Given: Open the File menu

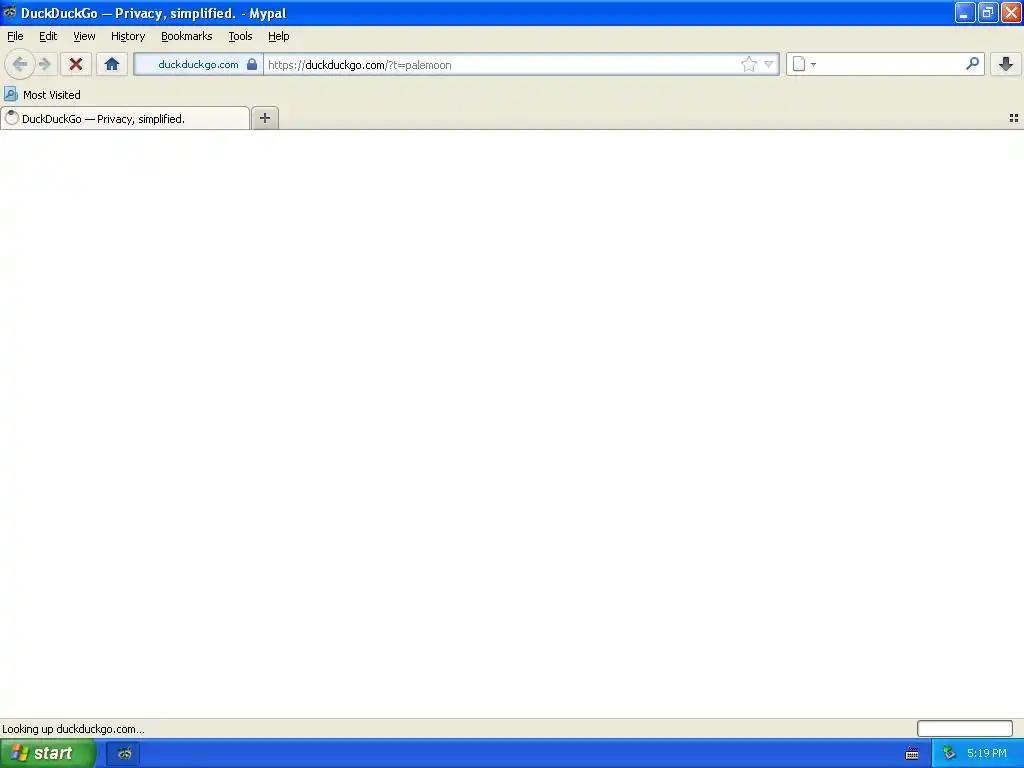Looking at the screenshot, I should pos(15,36).
